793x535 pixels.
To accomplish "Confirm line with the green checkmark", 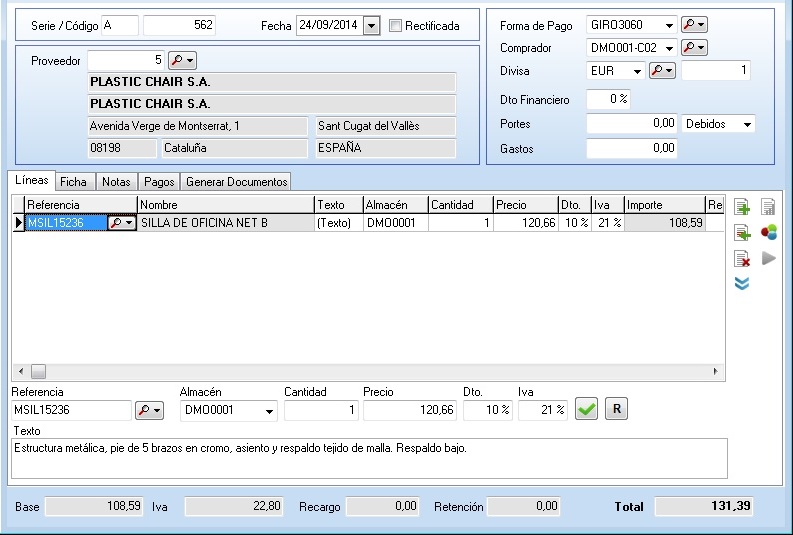I will coord(586,410).
